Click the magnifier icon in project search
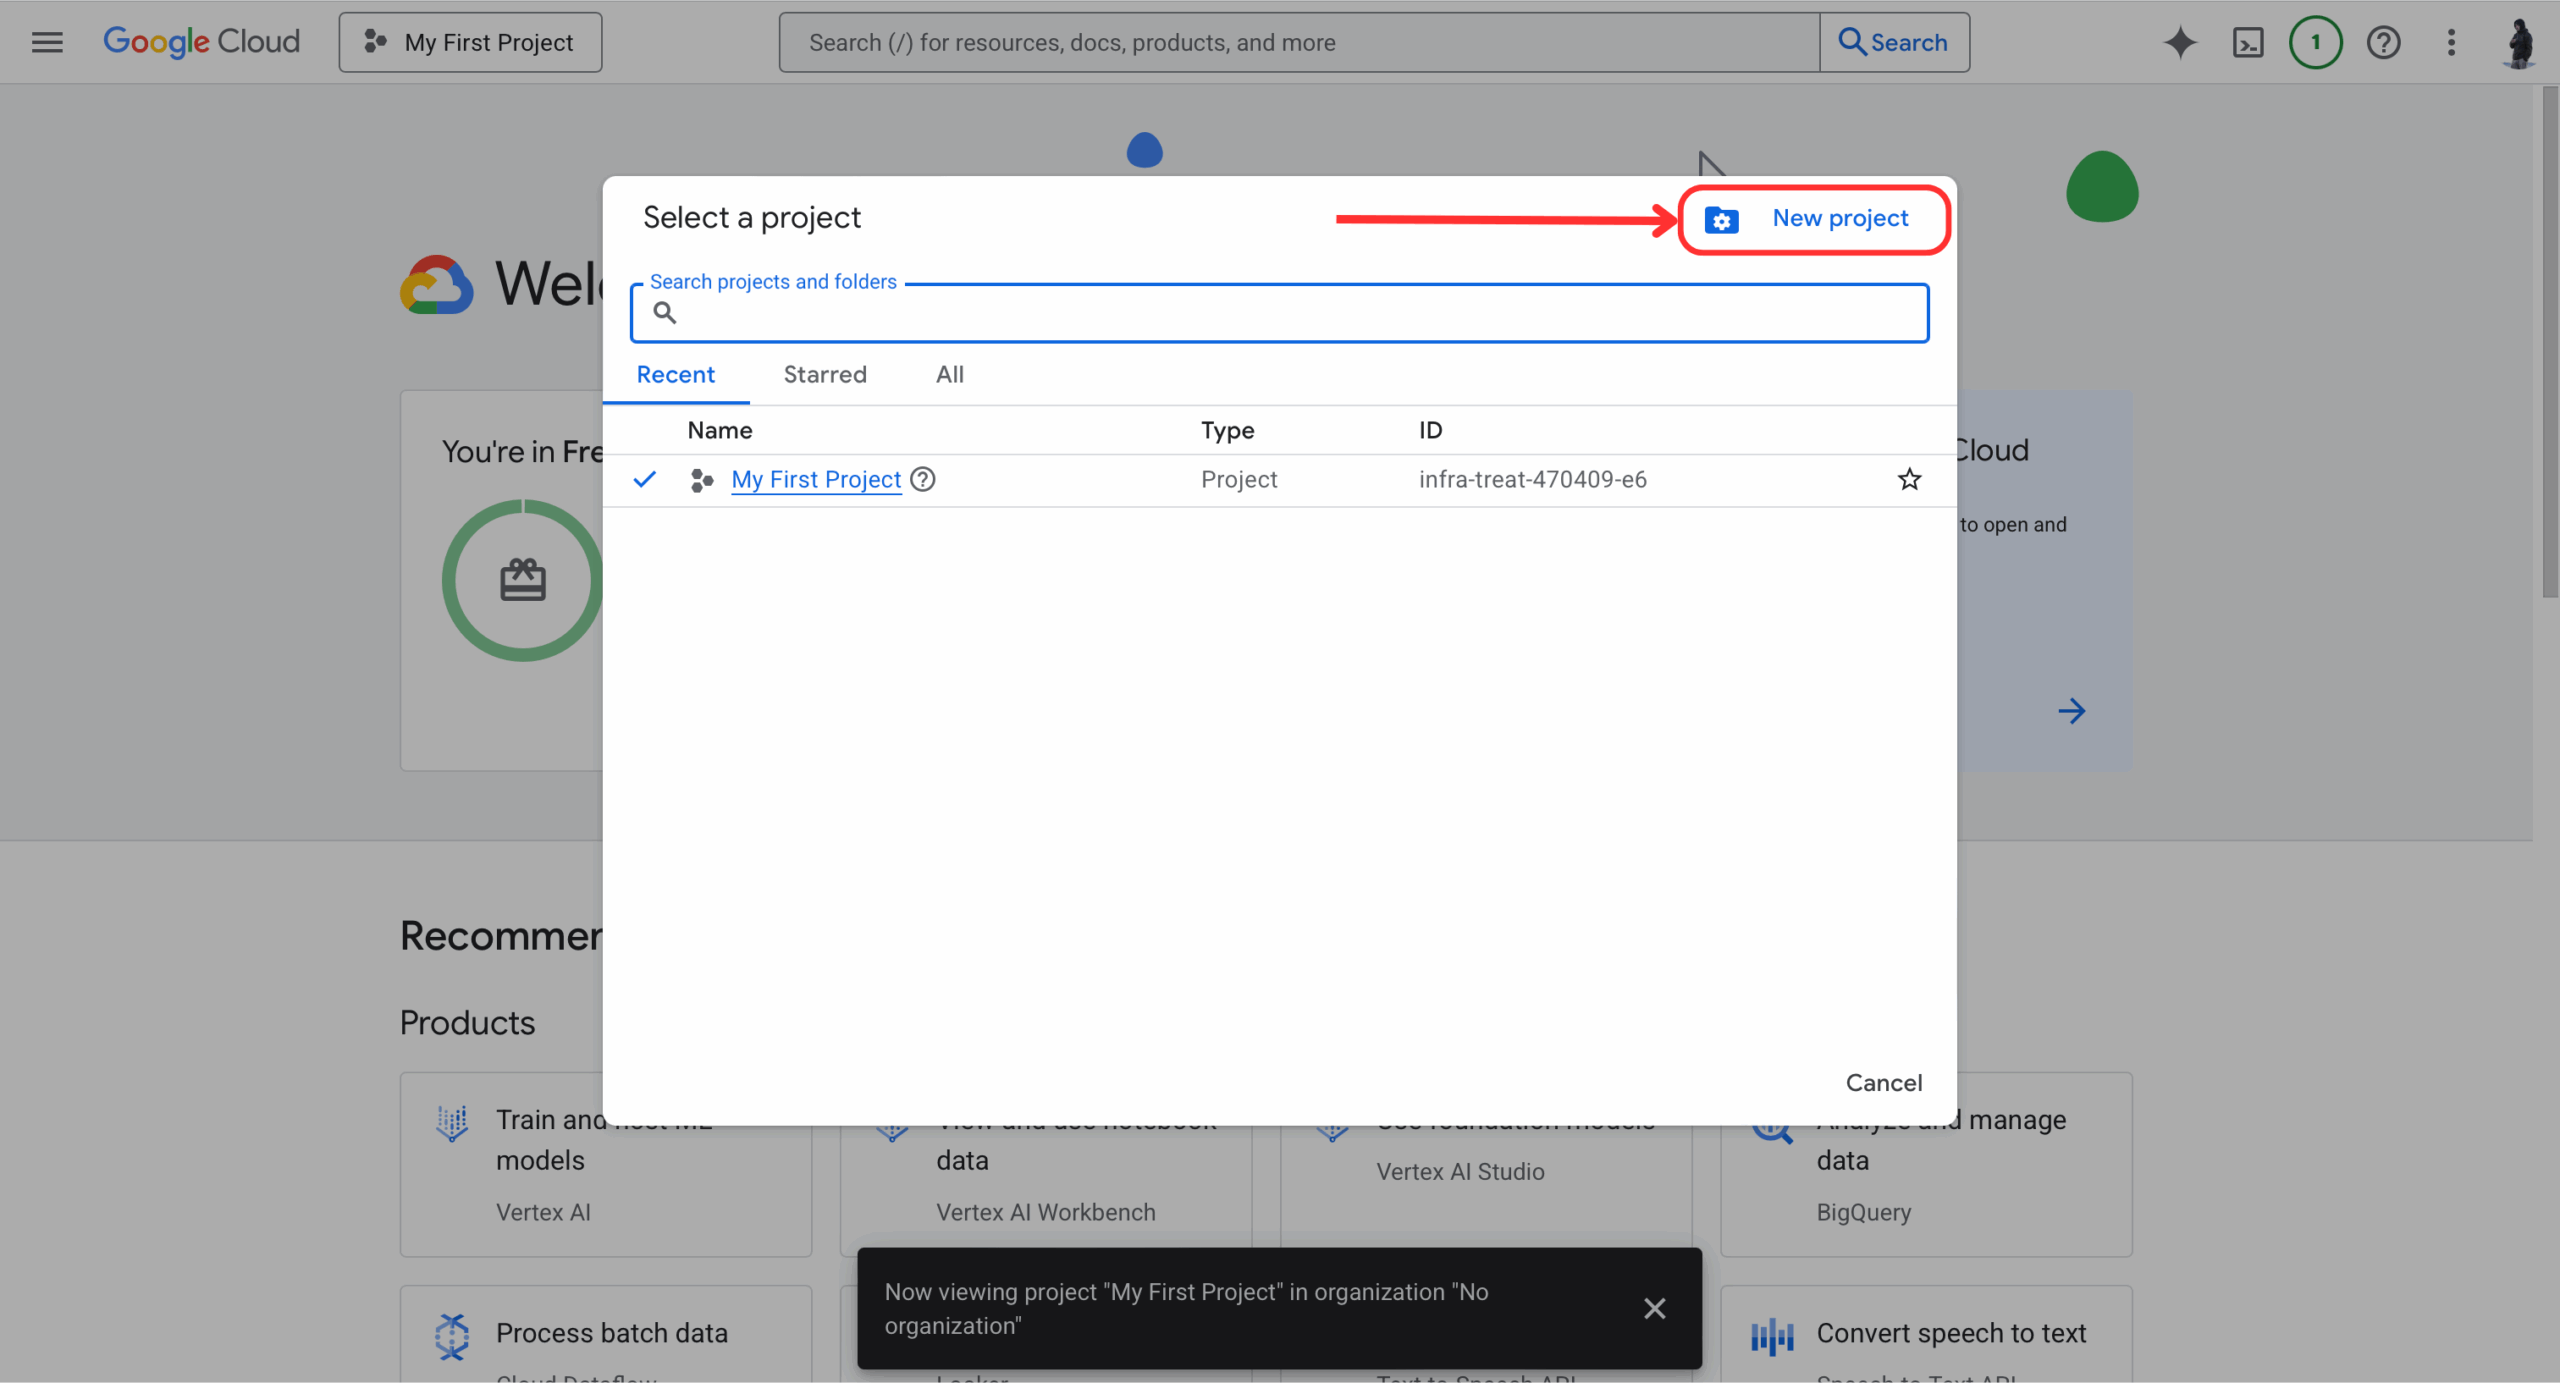The height and width of the screenshot is (1383, 2560). [x=664, y=313]
